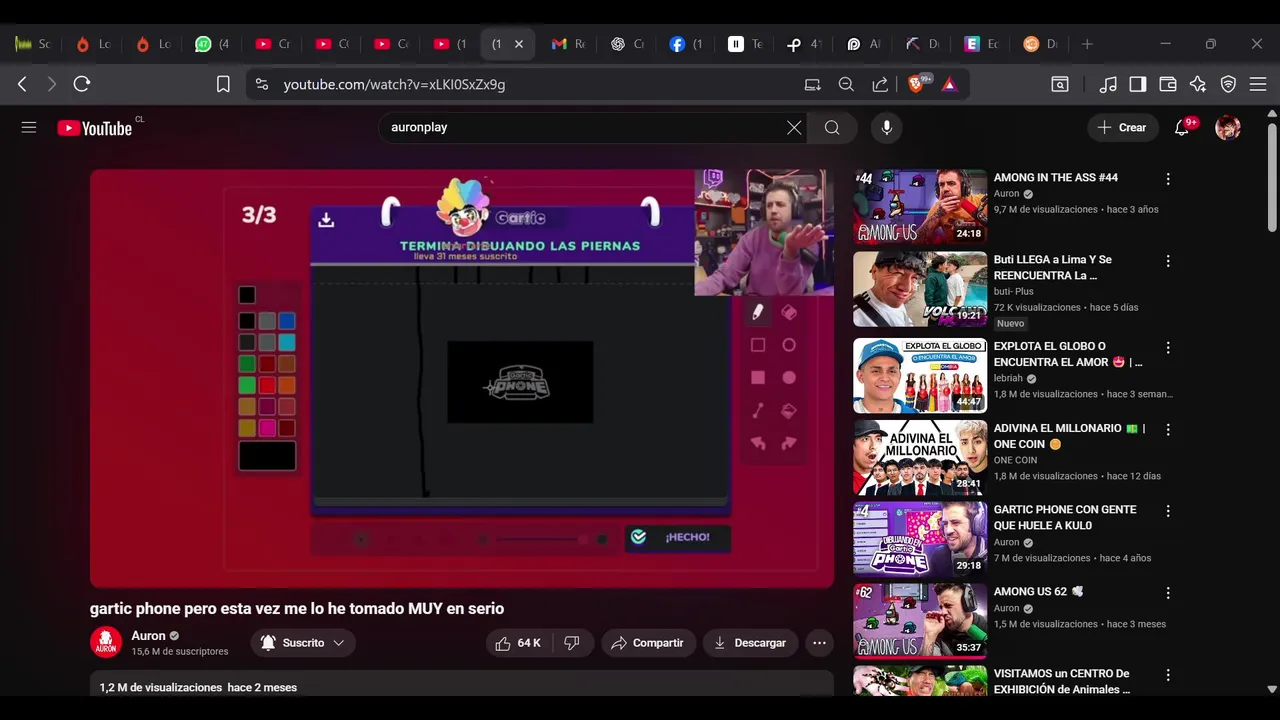
Task: Open the Buti LLEGA a Lima thumbnail
Action: click(x=920, y=289)
